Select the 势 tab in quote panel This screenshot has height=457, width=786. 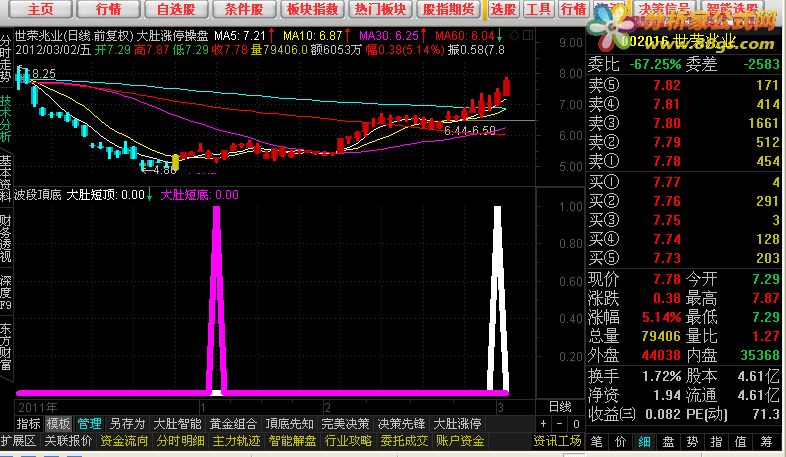[x=692, y=441]
